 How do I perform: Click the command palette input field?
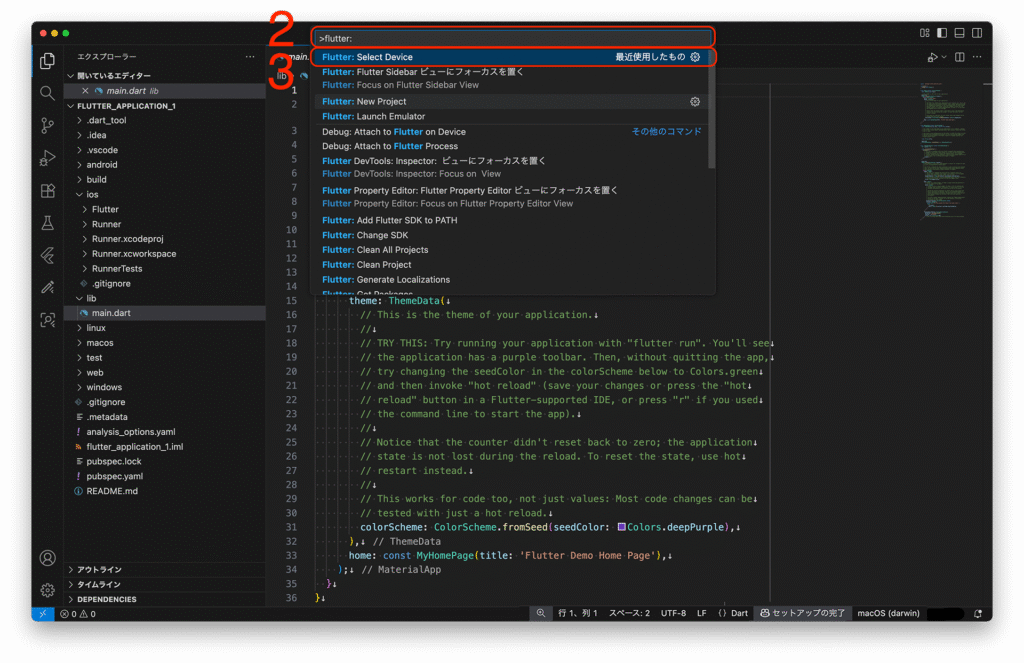click(x=512, y=38)
